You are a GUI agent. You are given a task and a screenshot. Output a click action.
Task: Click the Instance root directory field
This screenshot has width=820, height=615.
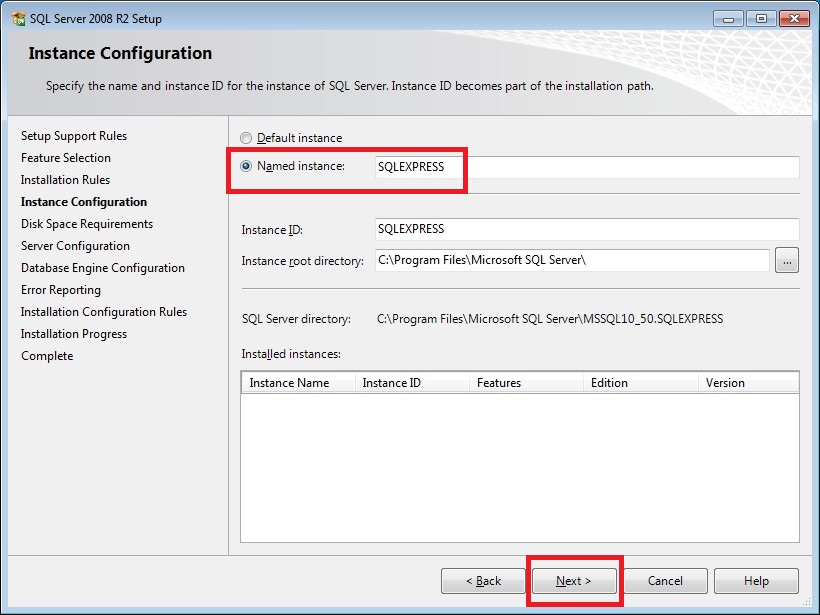point(572,261)
